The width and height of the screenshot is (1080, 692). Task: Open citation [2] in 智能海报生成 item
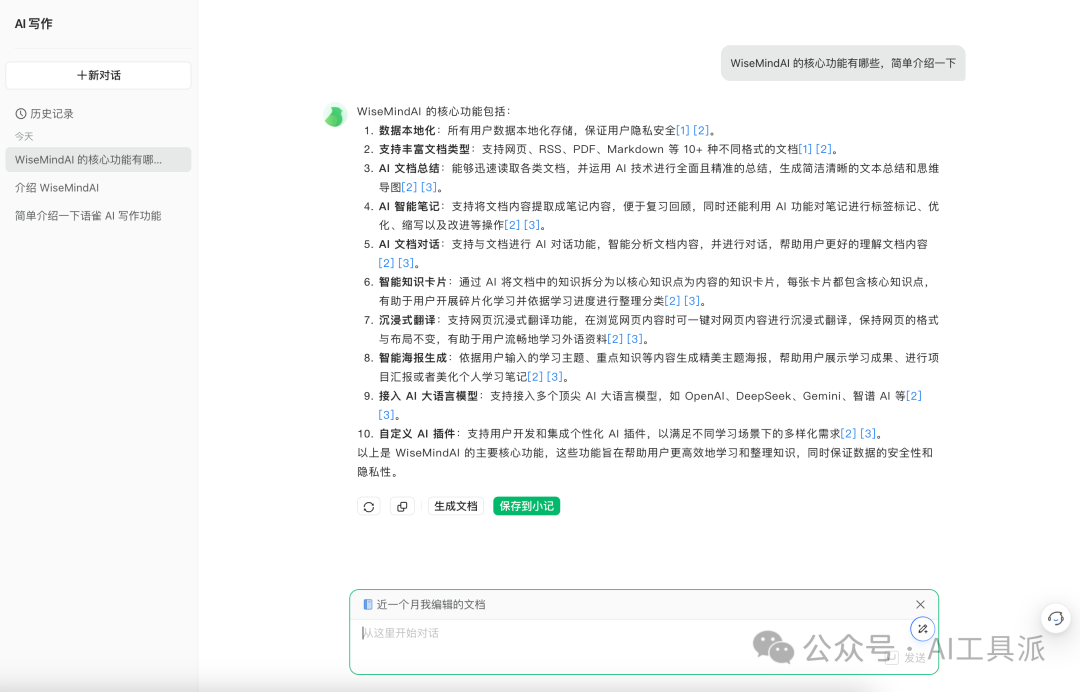(x=535, y=377)
